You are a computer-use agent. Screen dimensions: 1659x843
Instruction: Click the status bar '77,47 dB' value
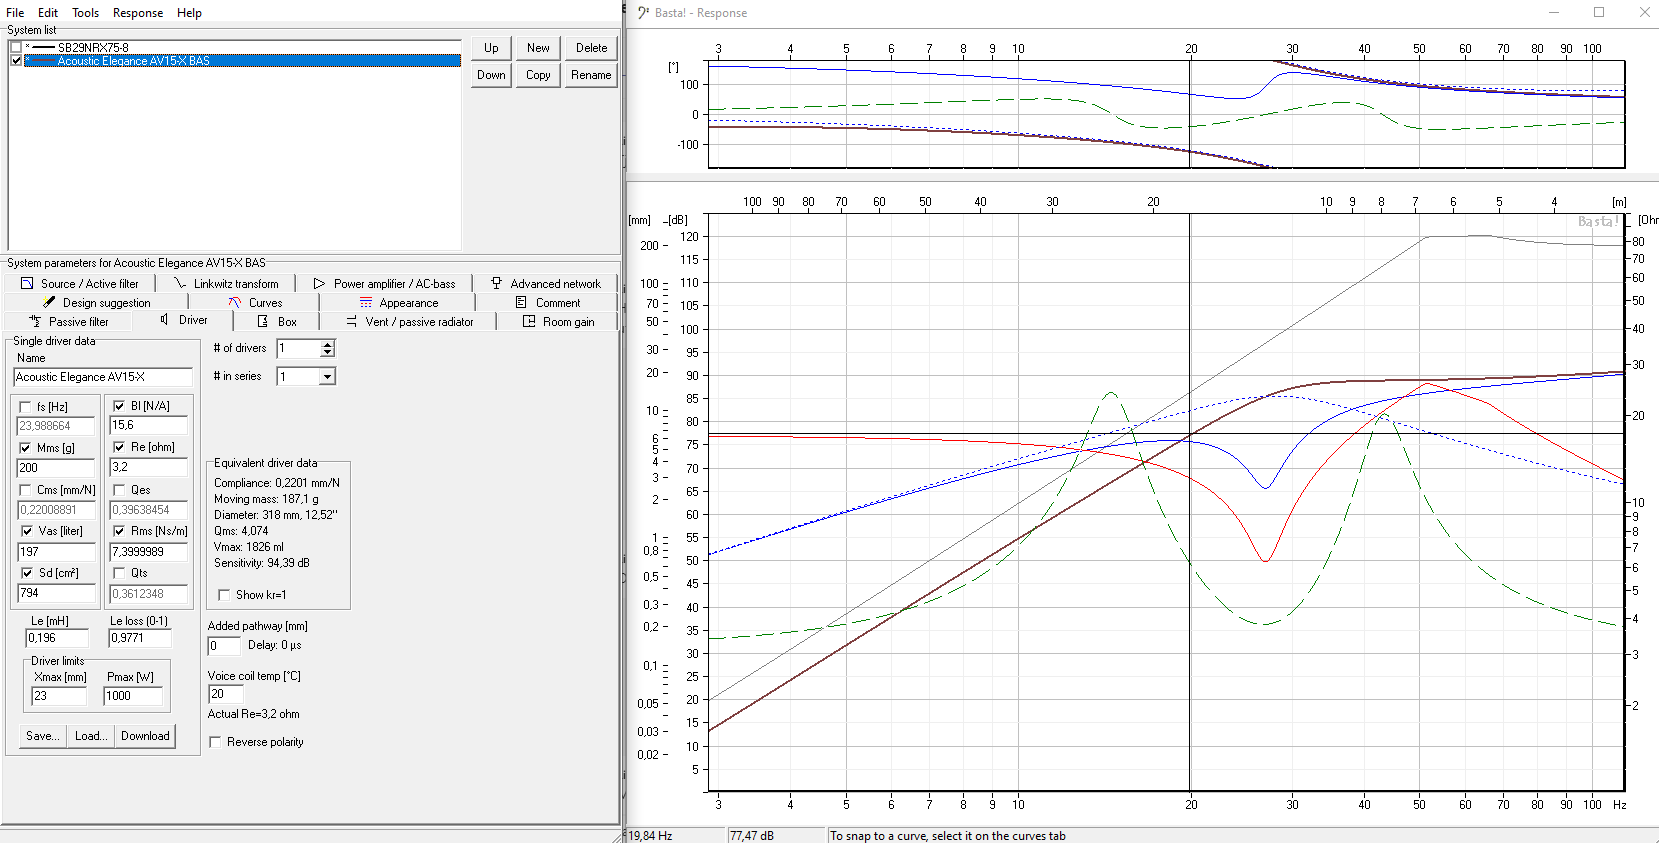coord(752,836)
